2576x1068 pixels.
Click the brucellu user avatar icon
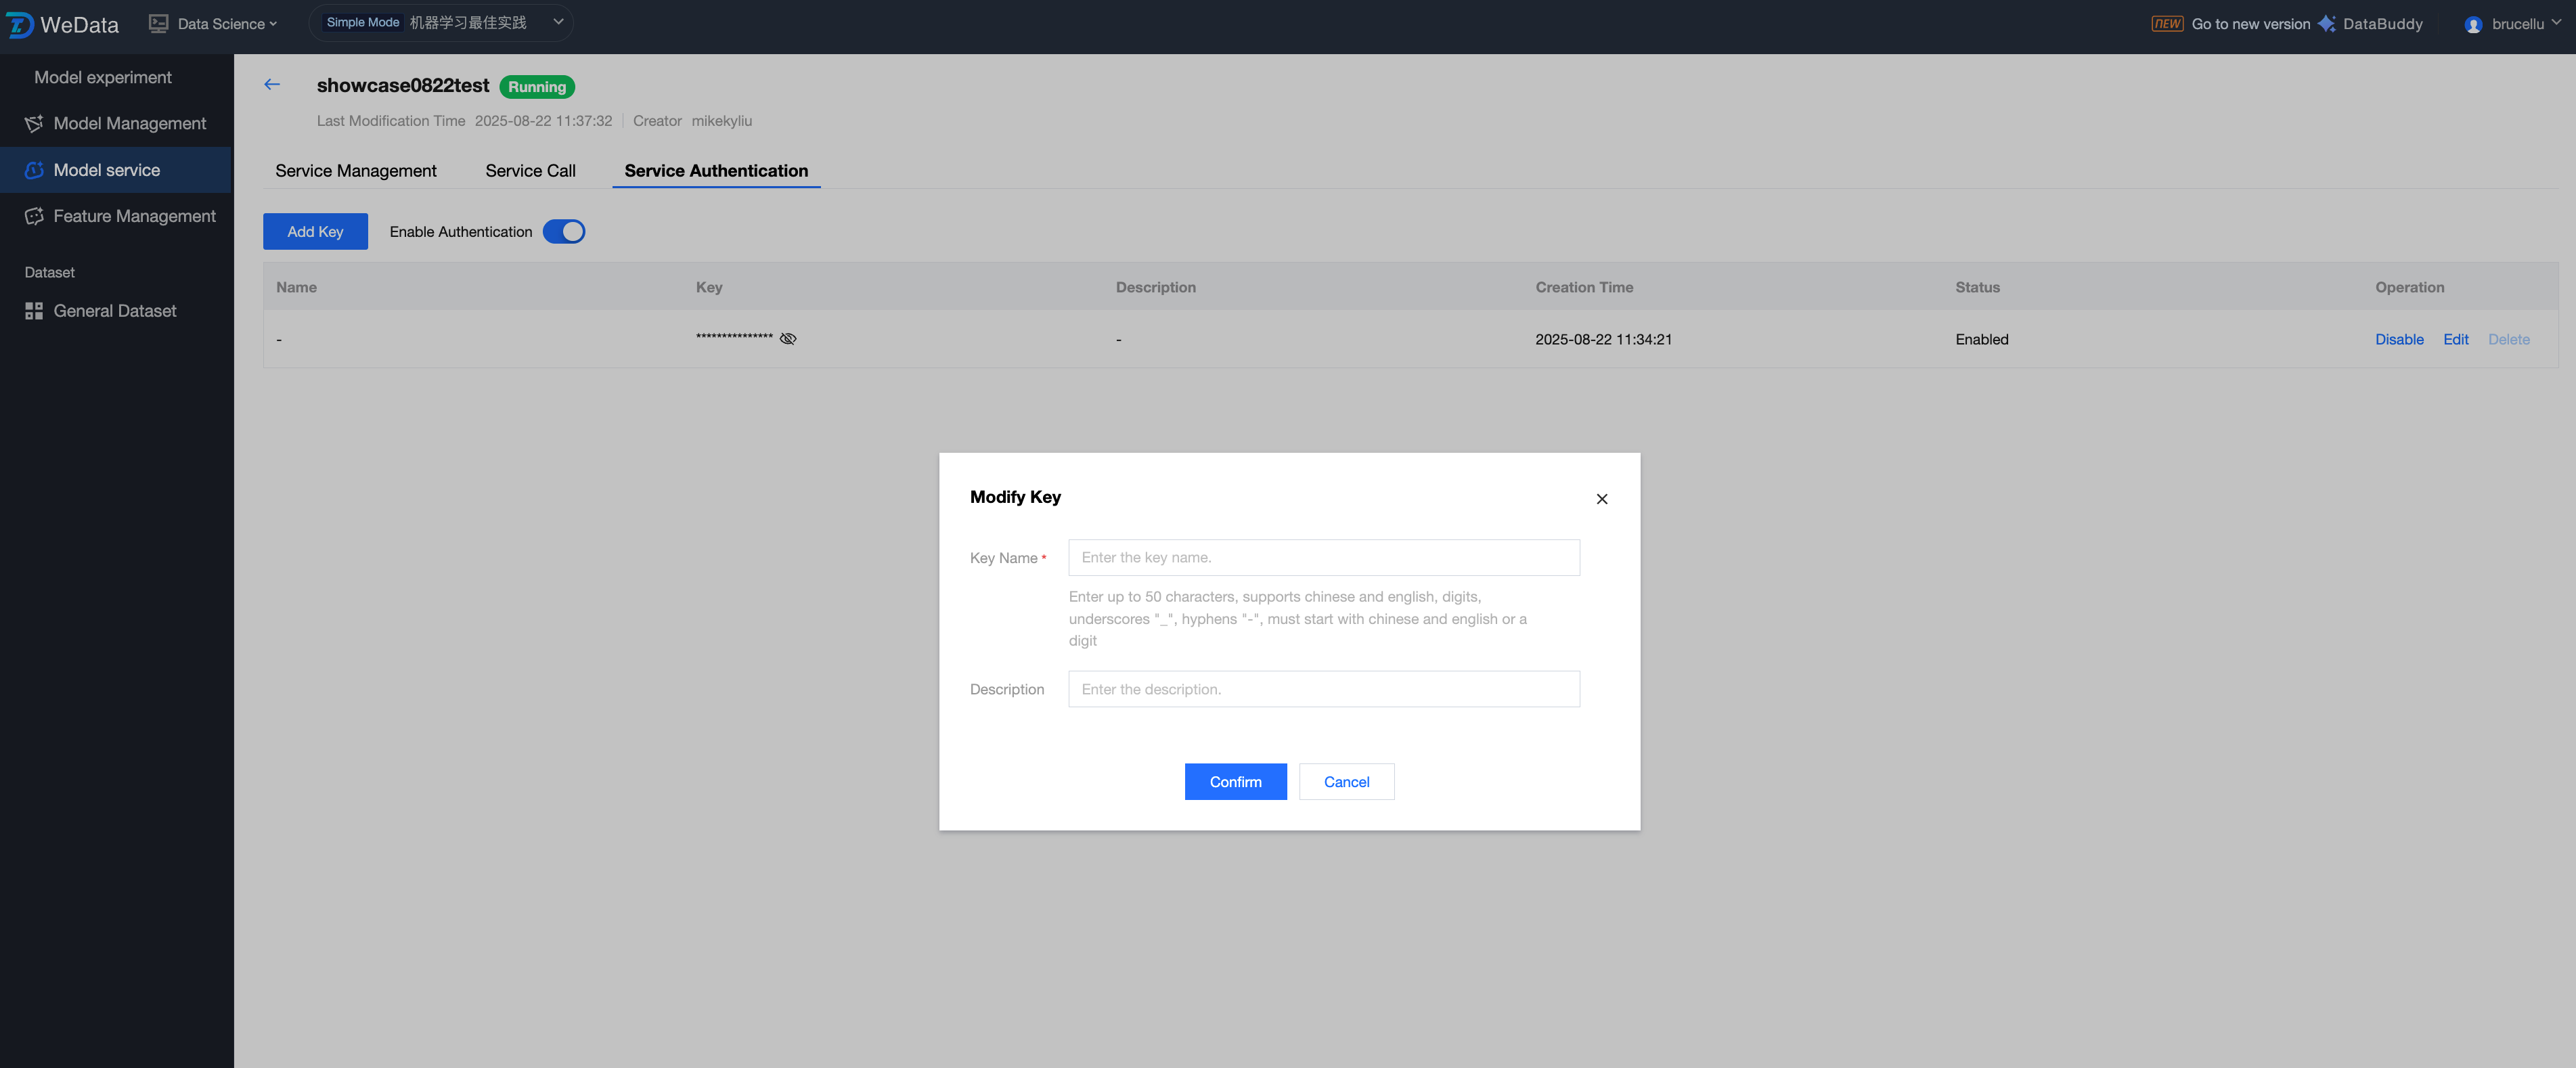point(2473,25)
